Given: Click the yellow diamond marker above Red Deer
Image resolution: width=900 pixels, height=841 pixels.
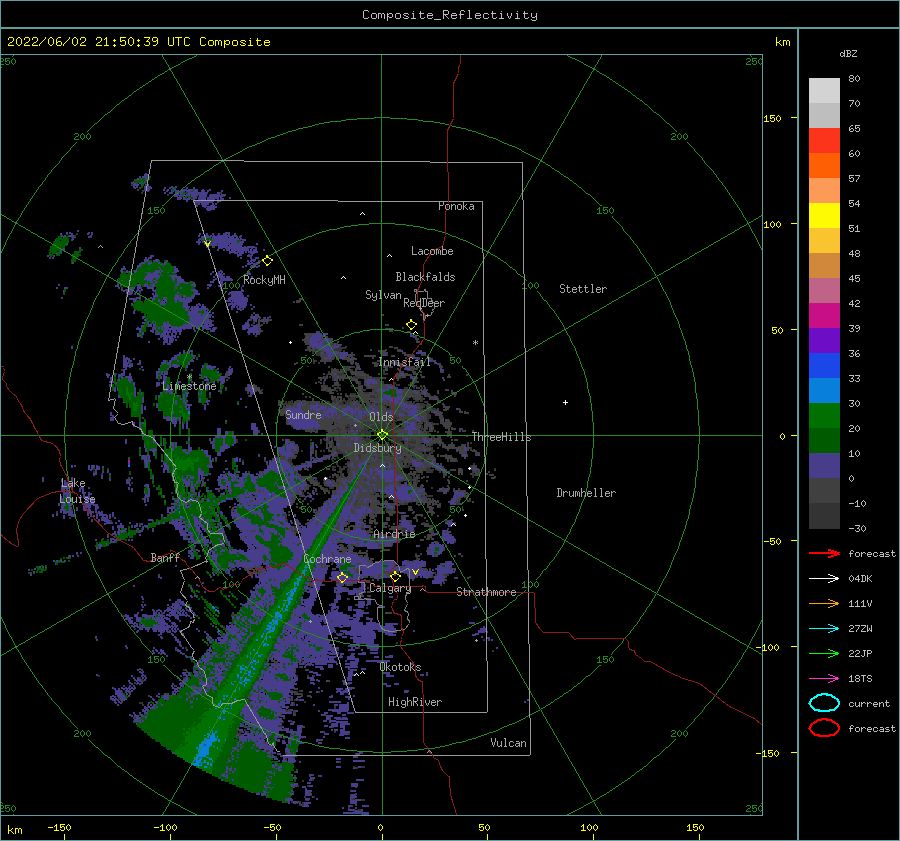Looking at the screenshot, I should 411,325.
